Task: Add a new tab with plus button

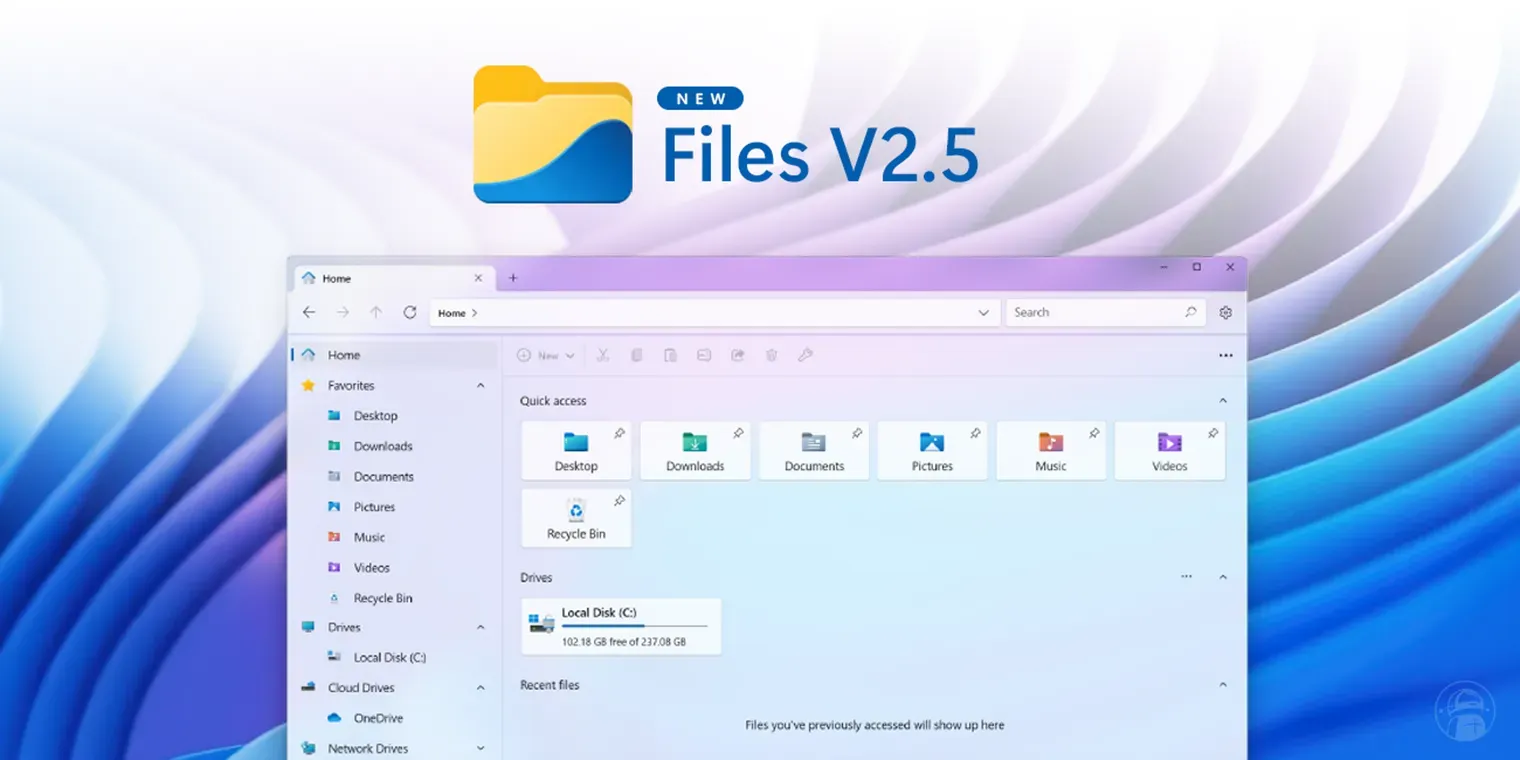Action: [513, 278]
